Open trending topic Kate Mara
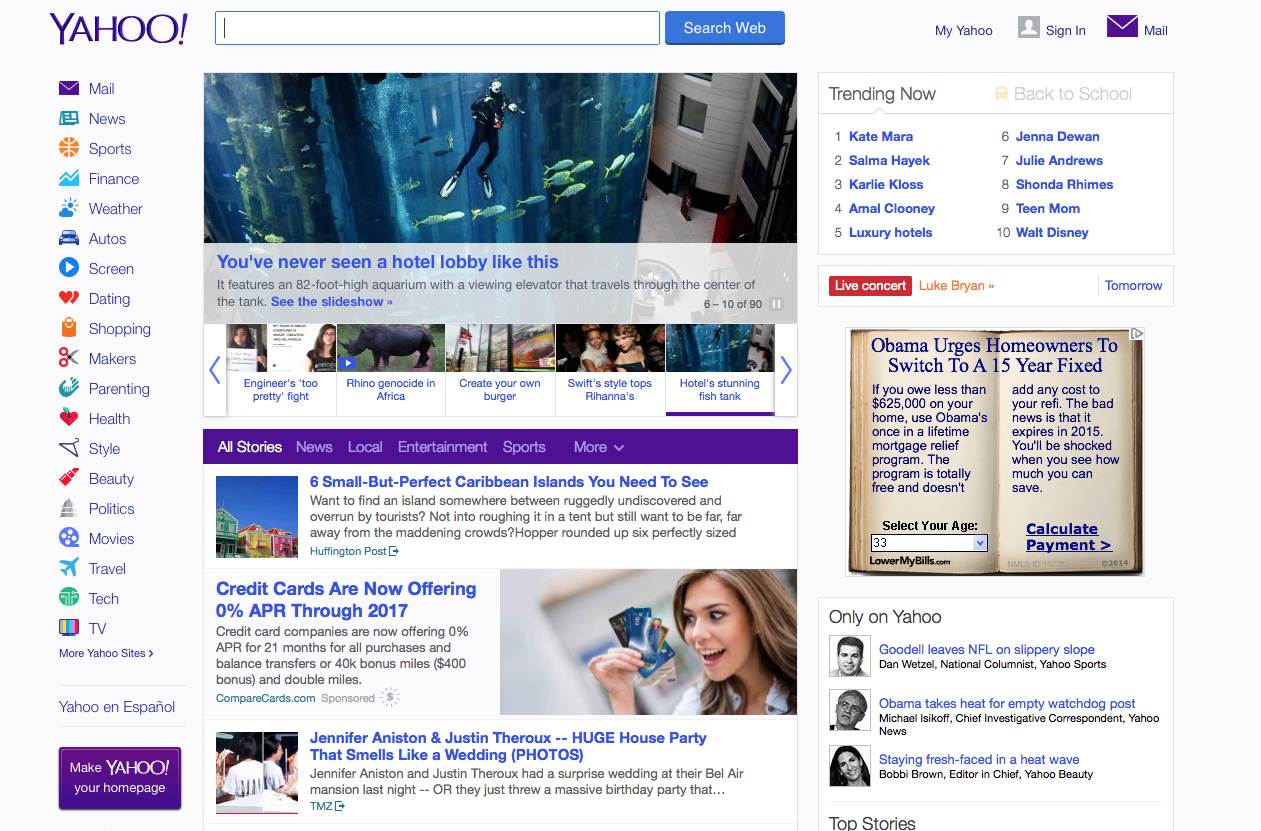The image size is (1261, 831). pyautogui.click(x=881, y=137)
